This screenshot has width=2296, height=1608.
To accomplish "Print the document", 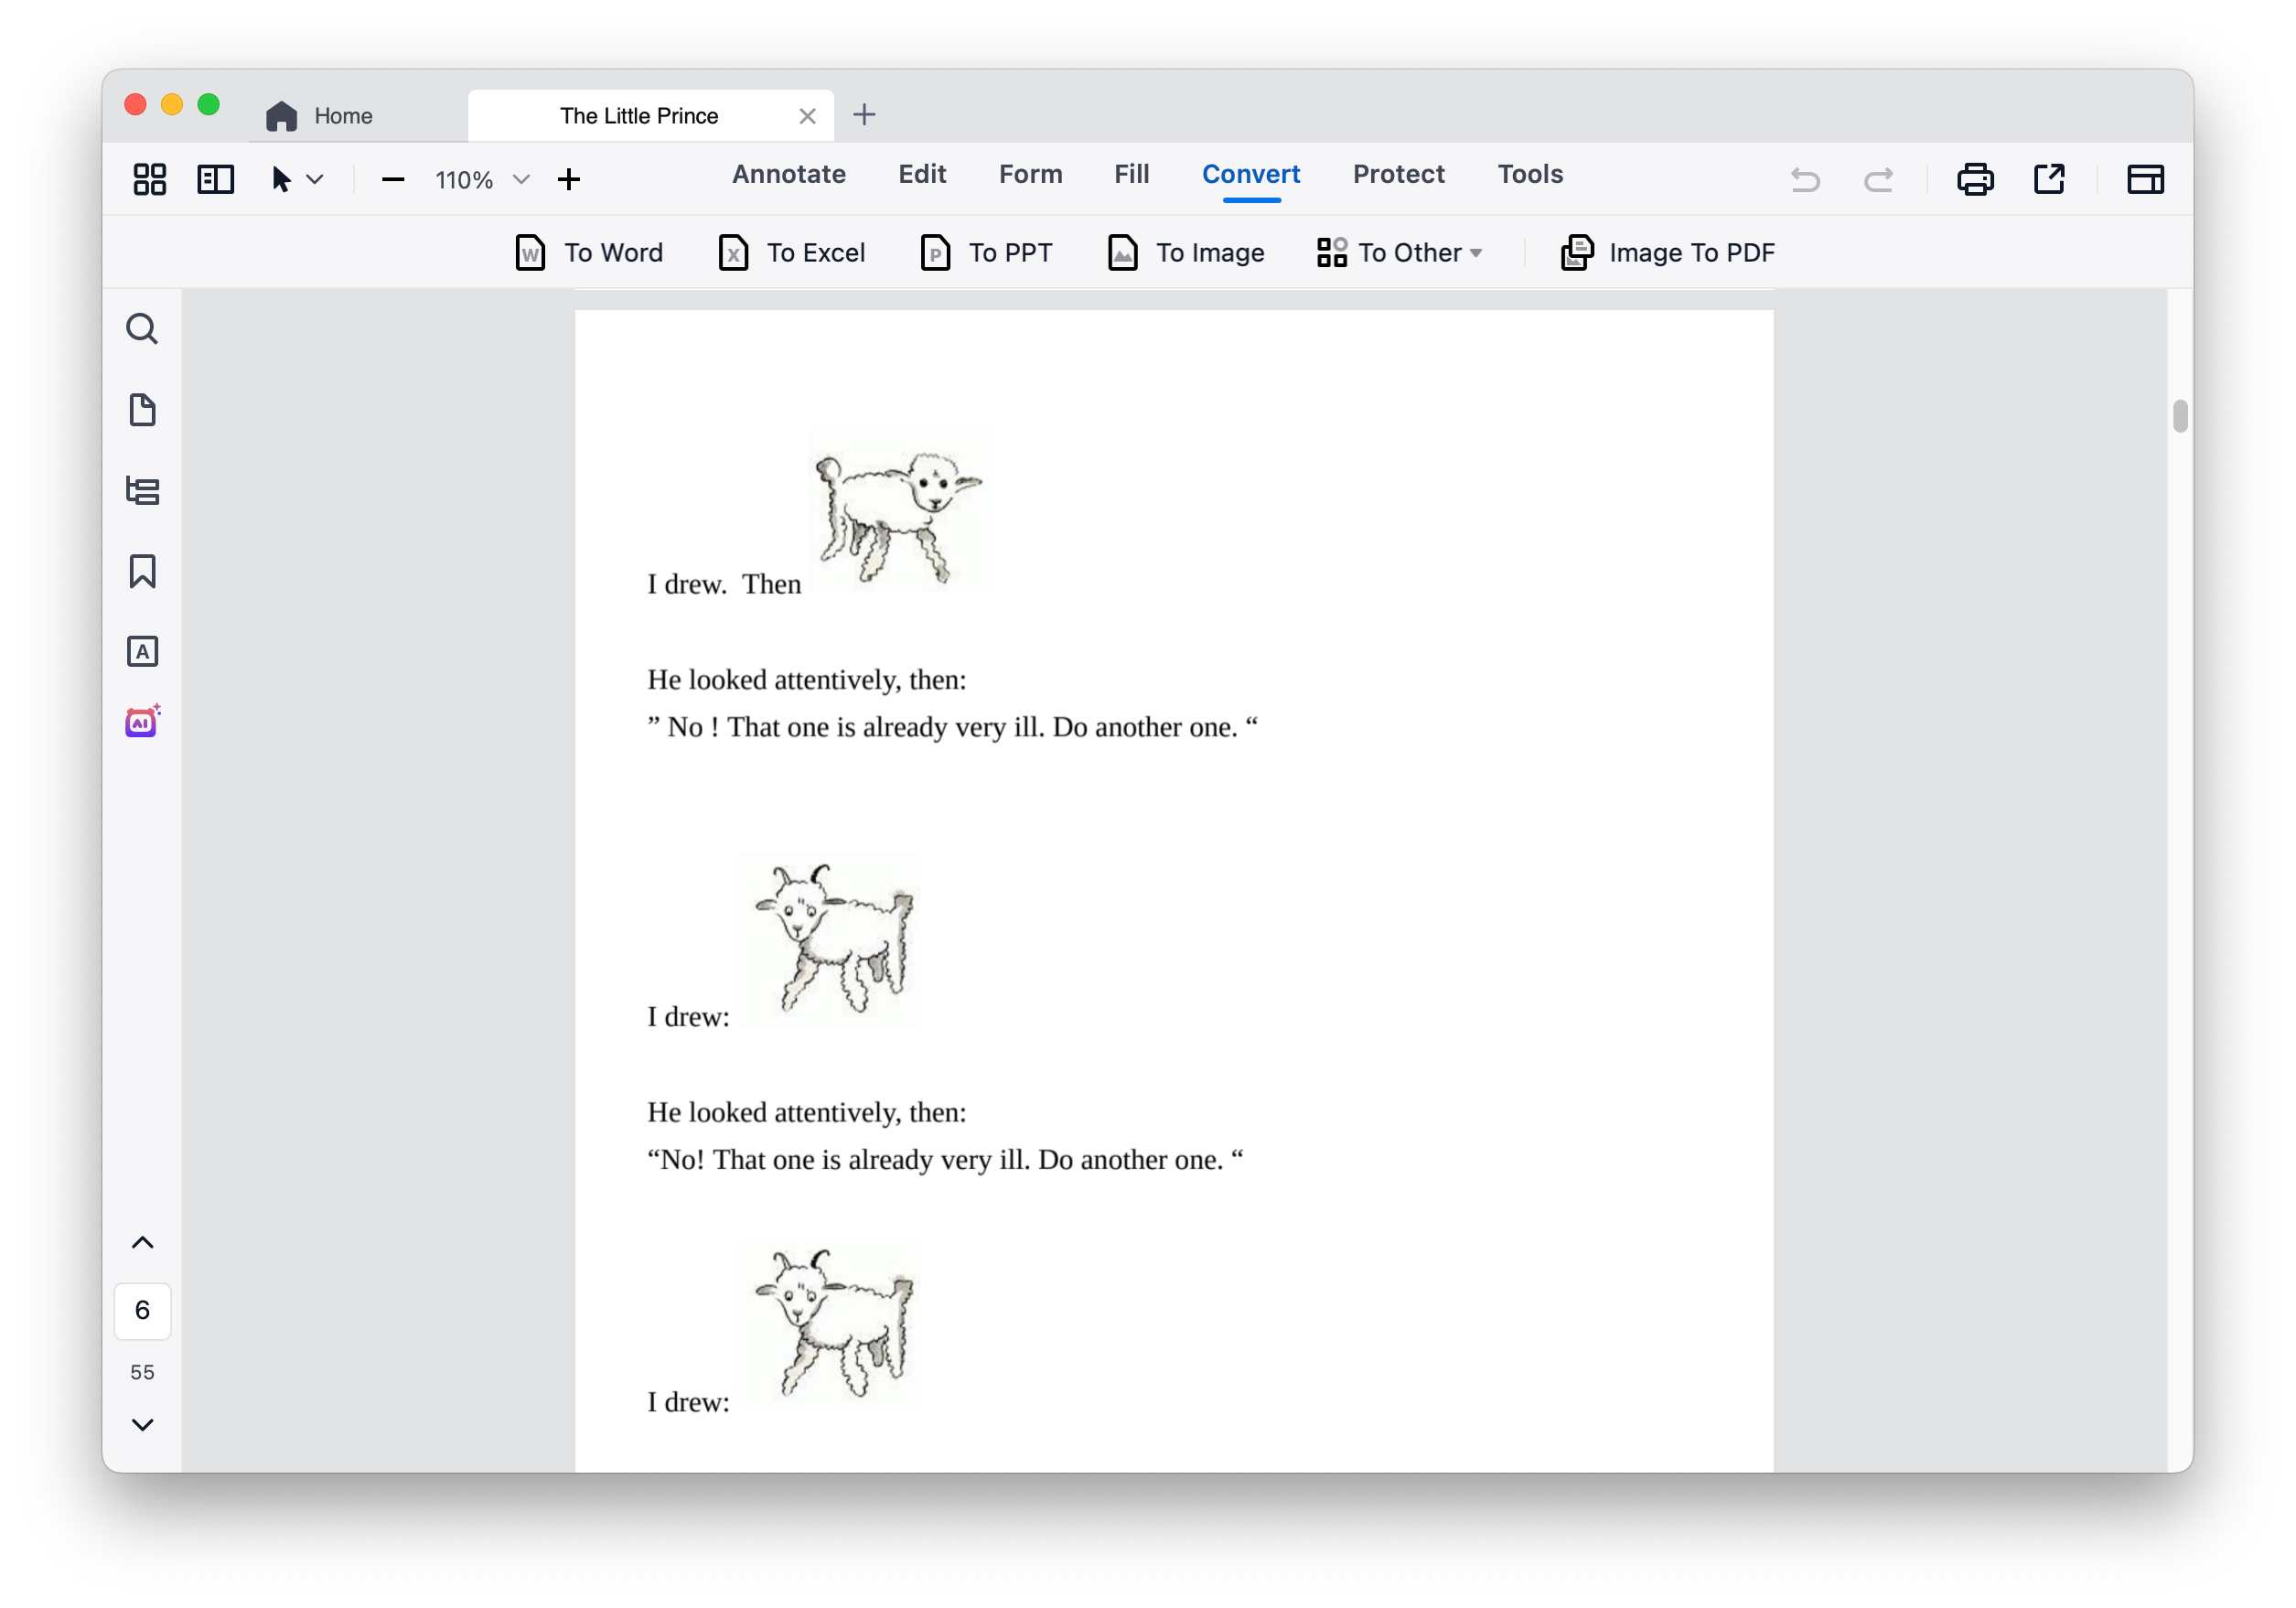I will click(x=1975, y=180).
